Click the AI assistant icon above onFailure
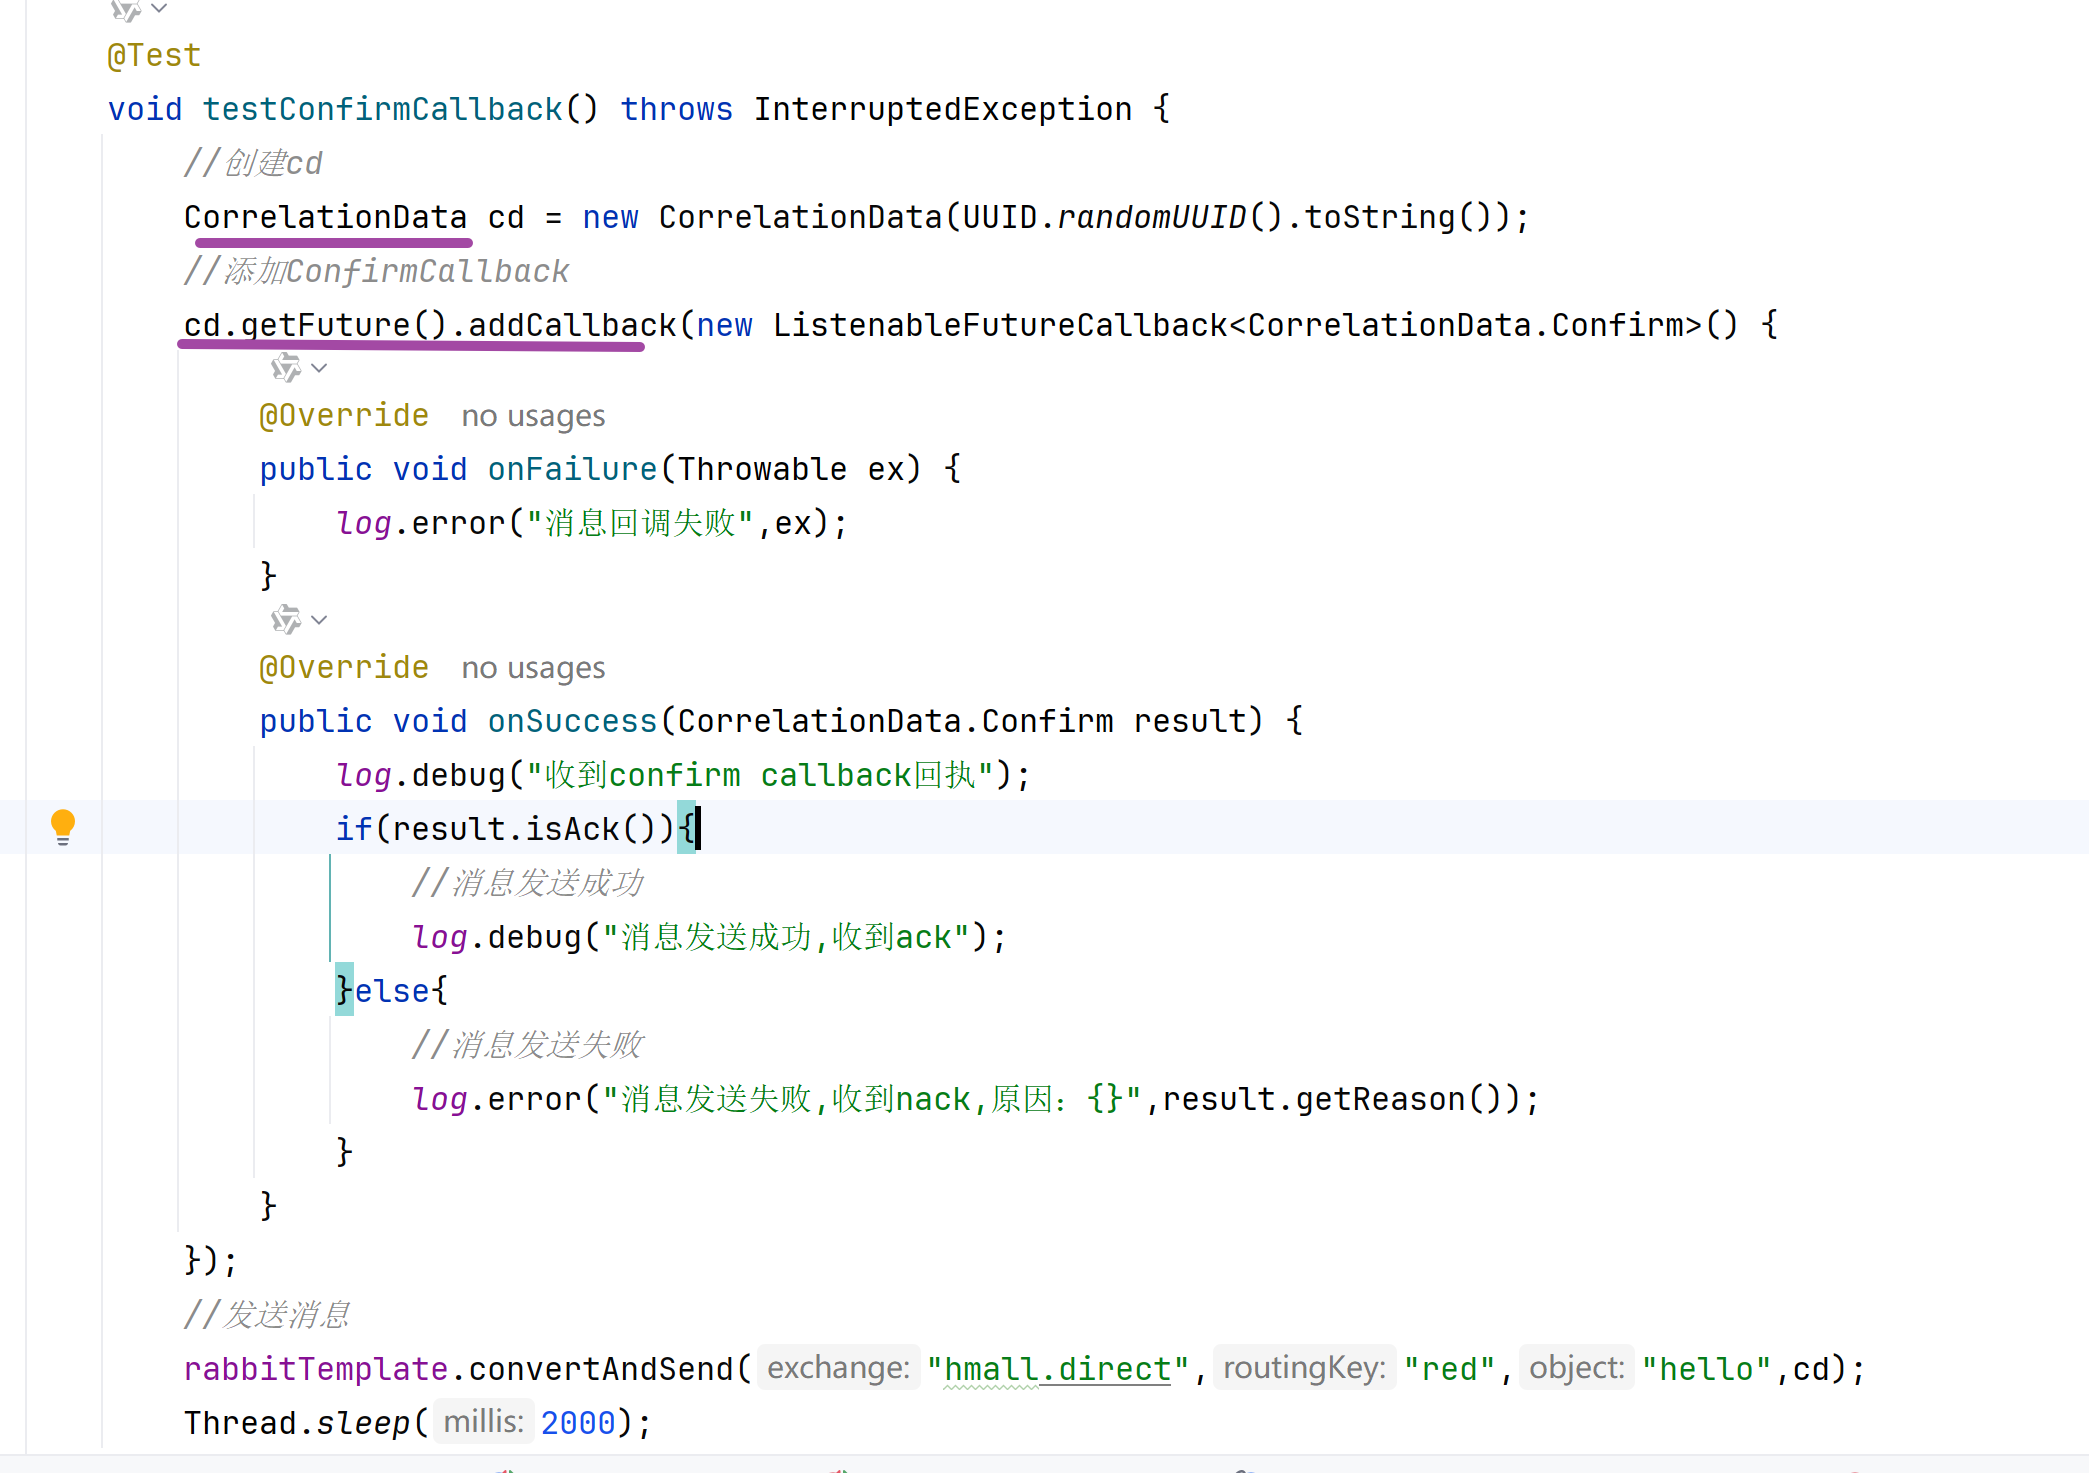The height and width of the screenshot is (1473, 2089). click(286, 368)
